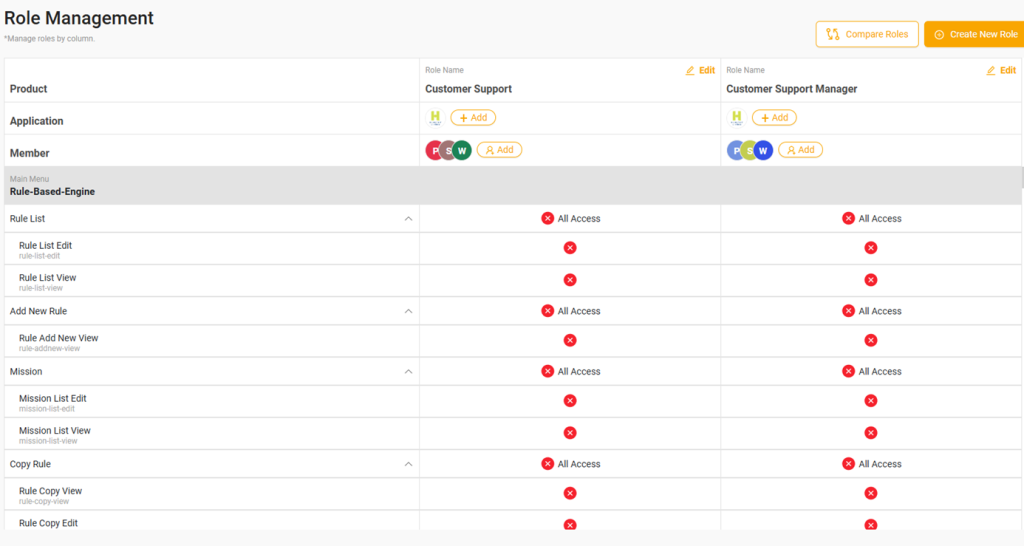Viewport: 1024px width, 546px height.
Task: Edit the Customer Support role
Action: point(700,71)
